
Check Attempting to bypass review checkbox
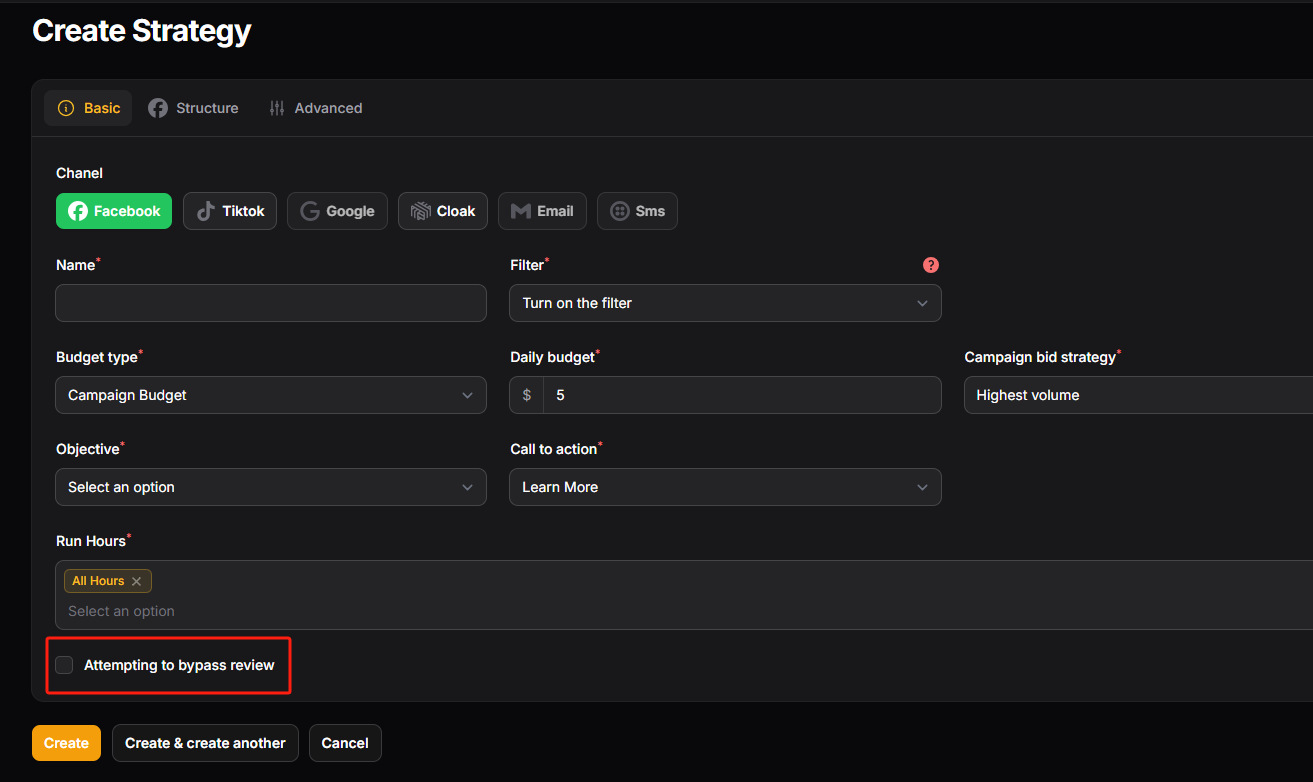(64, 665)
